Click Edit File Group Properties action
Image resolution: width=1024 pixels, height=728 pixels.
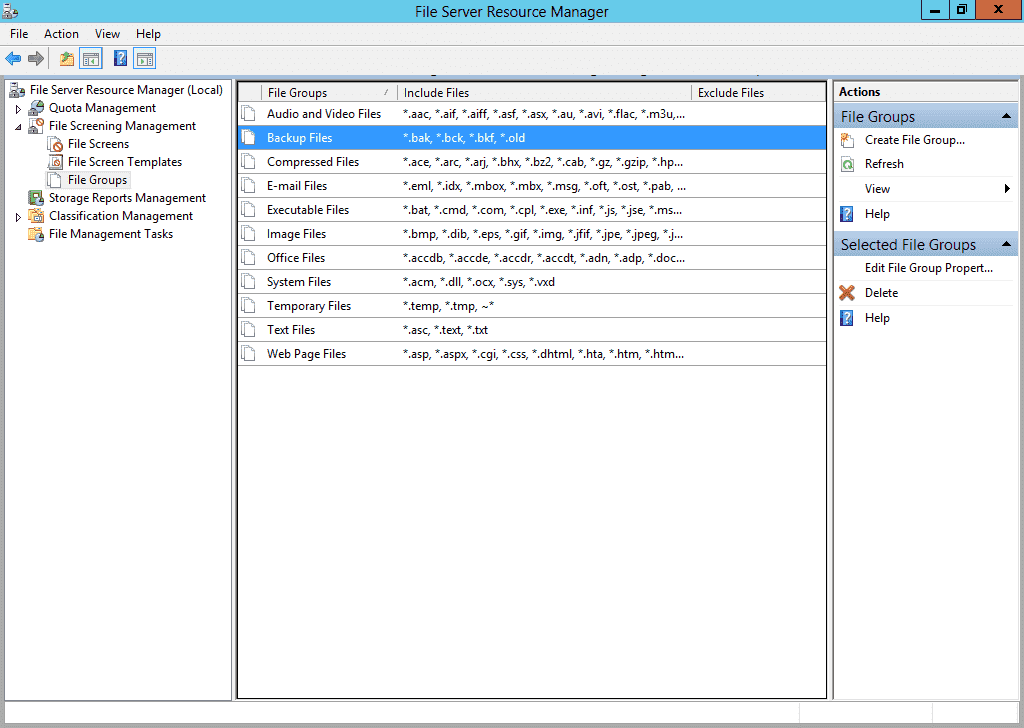(x=929, y=268)
